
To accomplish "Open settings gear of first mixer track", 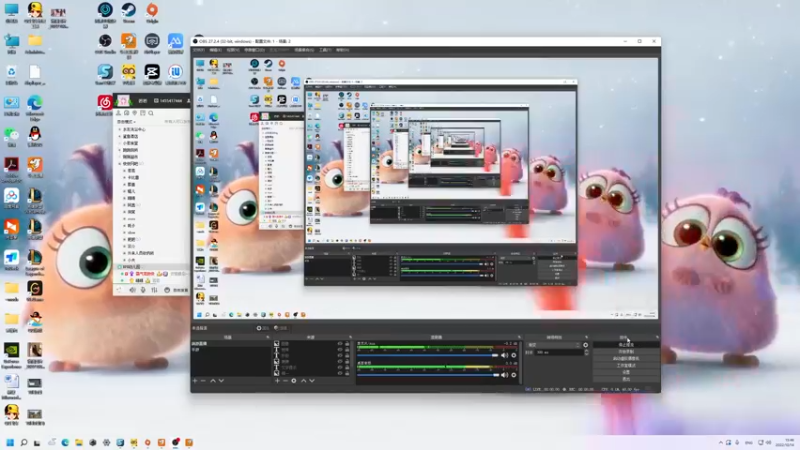I will point(514,355).
